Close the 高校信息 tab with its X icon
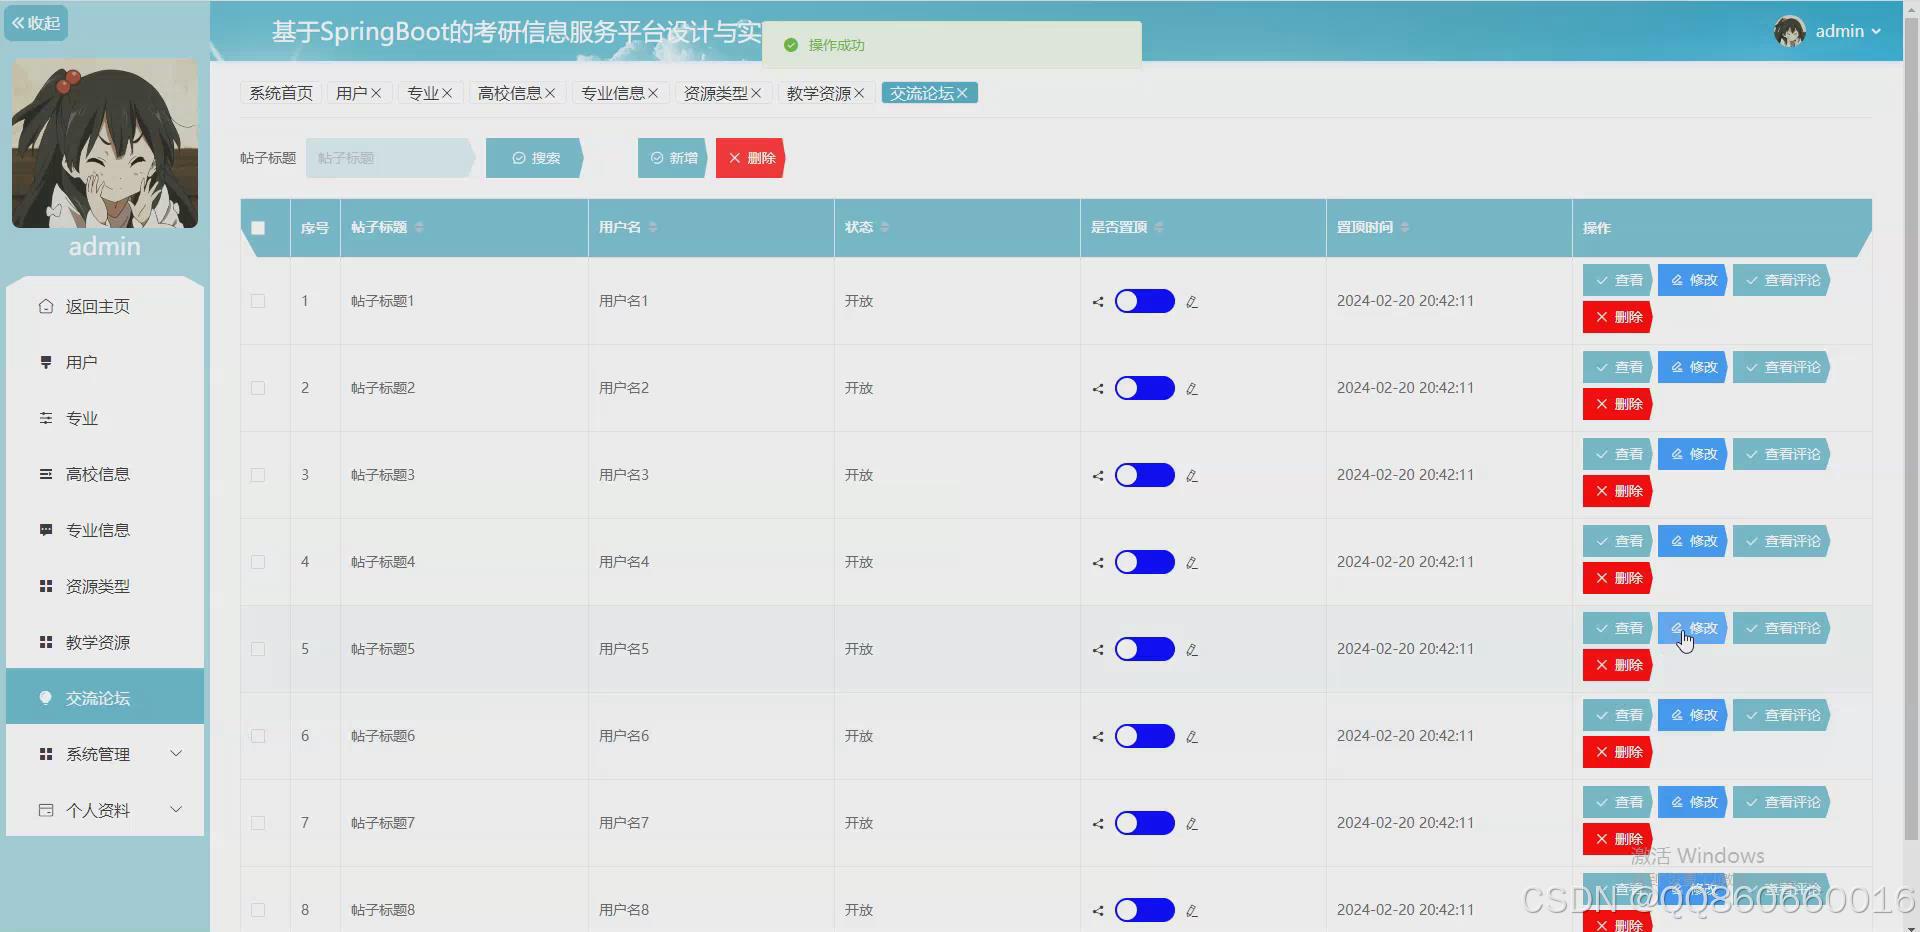The width and height of the screenshot is (1920, 932). pyautogui.click(x=550, y=93)
